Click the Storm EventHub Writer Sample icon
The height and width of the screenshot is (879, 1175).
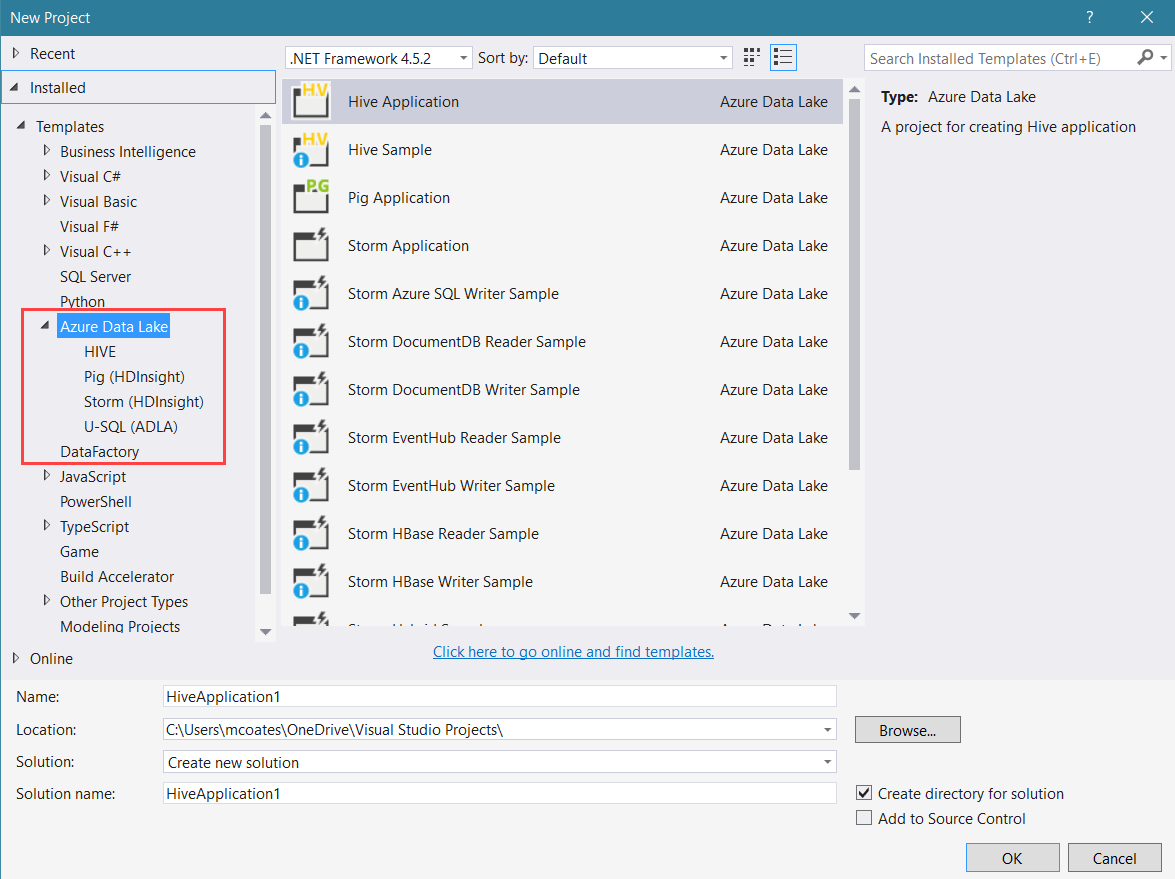coord(311,486)
